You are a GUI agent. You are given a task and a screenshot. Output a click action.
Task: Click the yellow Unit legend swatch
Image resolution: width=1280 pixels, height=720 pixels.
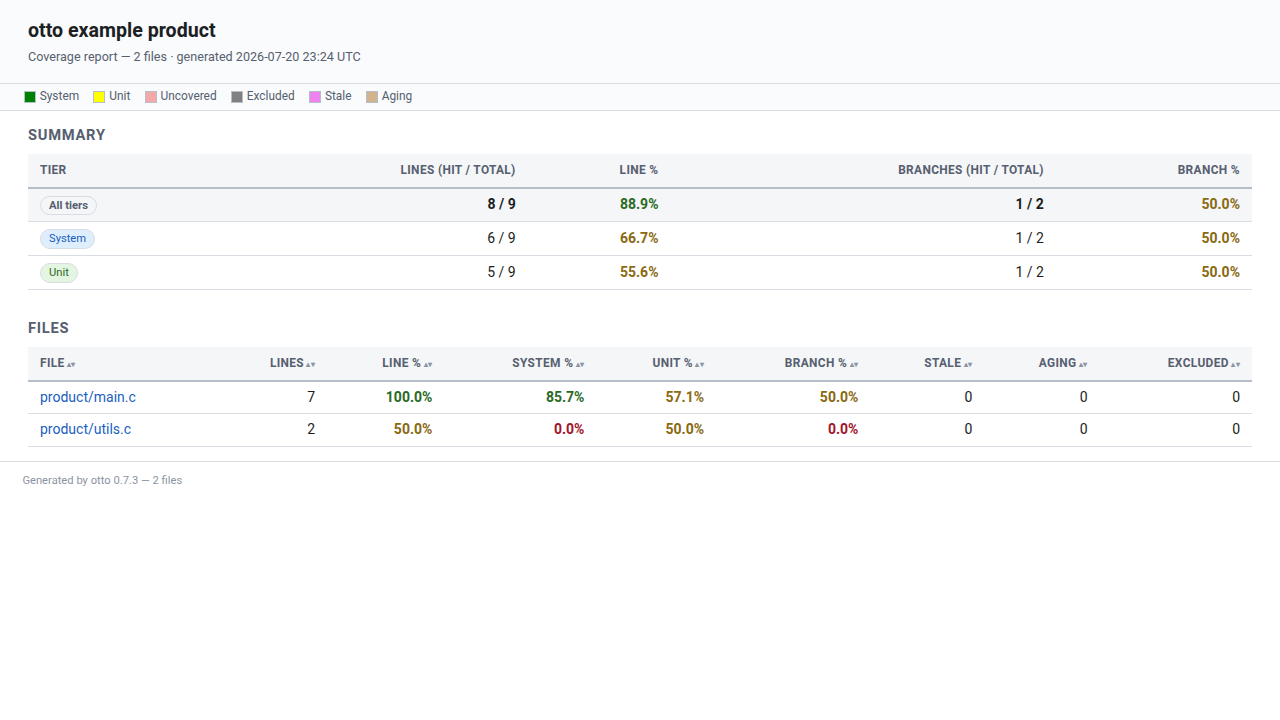(99, 97)
